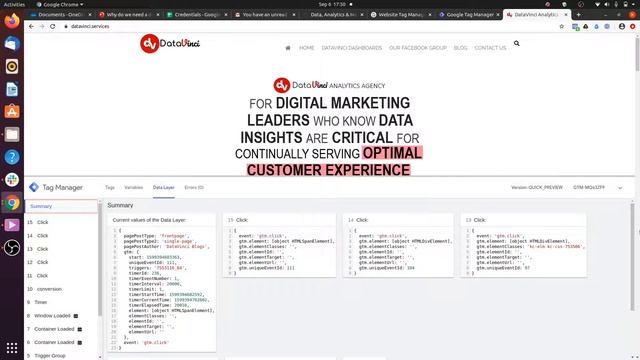Open LibreOffice Writer from the dock
The image size is (640, 360).
coord(12,89)
